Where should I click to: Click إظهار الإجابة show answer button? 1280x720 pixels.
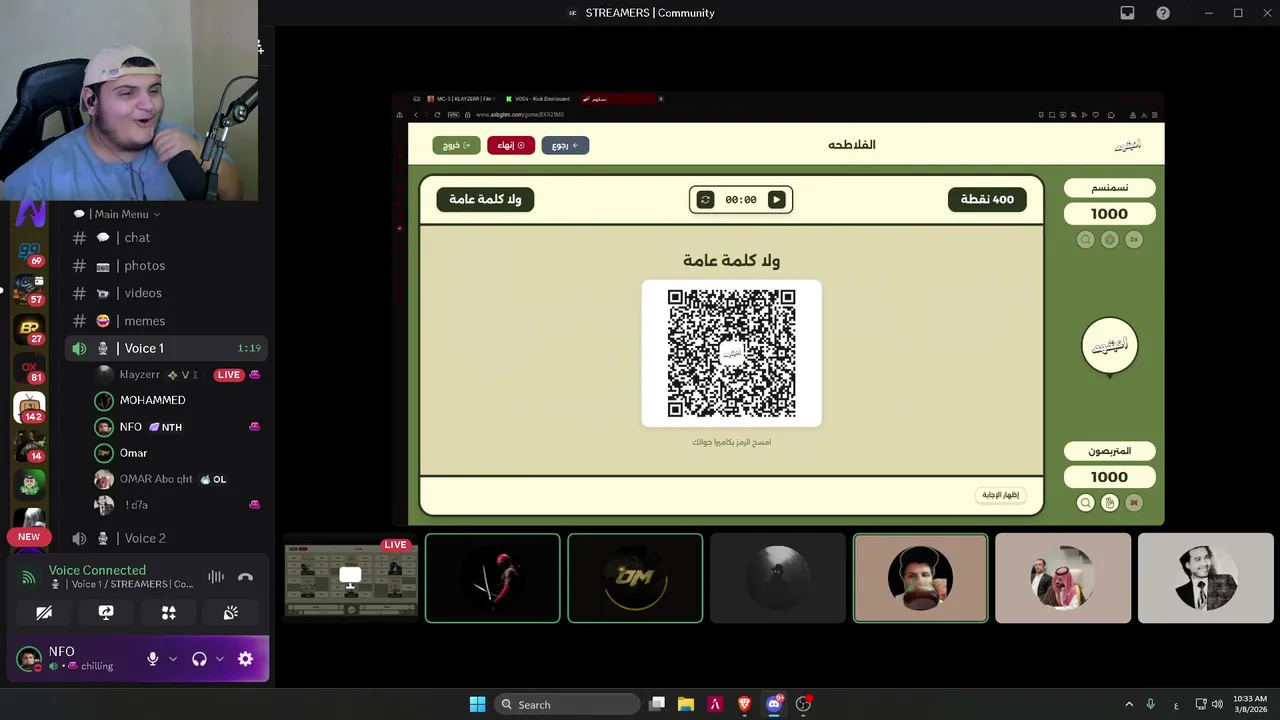click(1000, 495)
